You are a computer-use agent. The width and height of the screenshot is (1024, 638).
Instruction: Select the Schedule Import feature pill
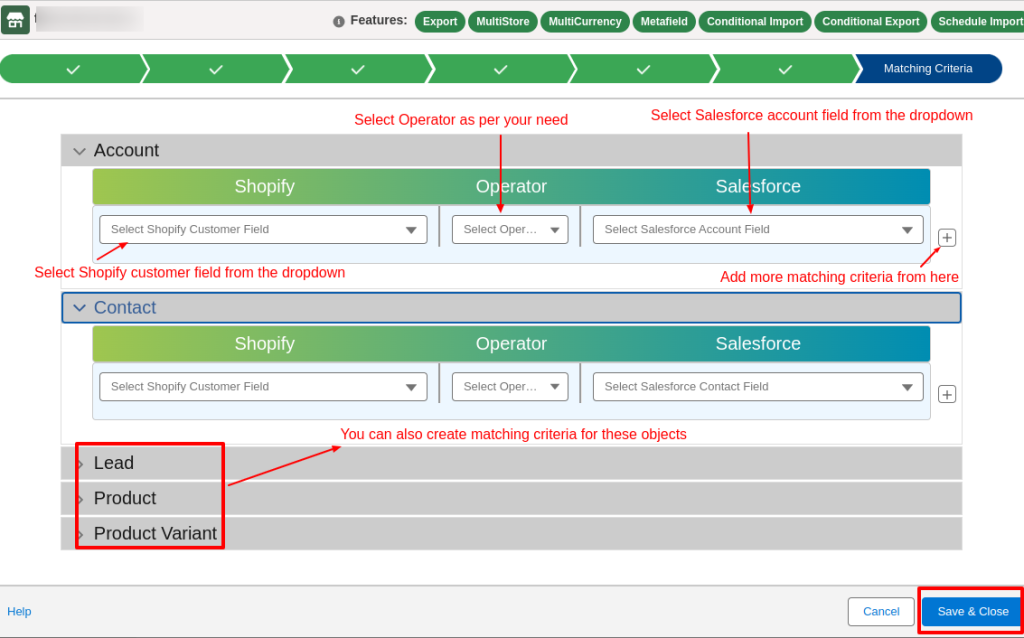(978, 22)
